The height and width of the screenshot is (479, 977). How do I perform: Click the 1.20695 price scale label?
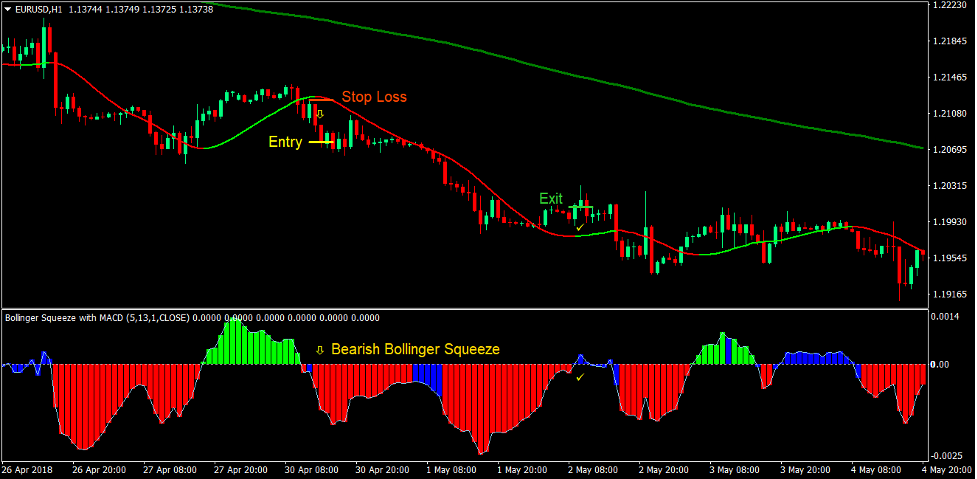(948, 150)
